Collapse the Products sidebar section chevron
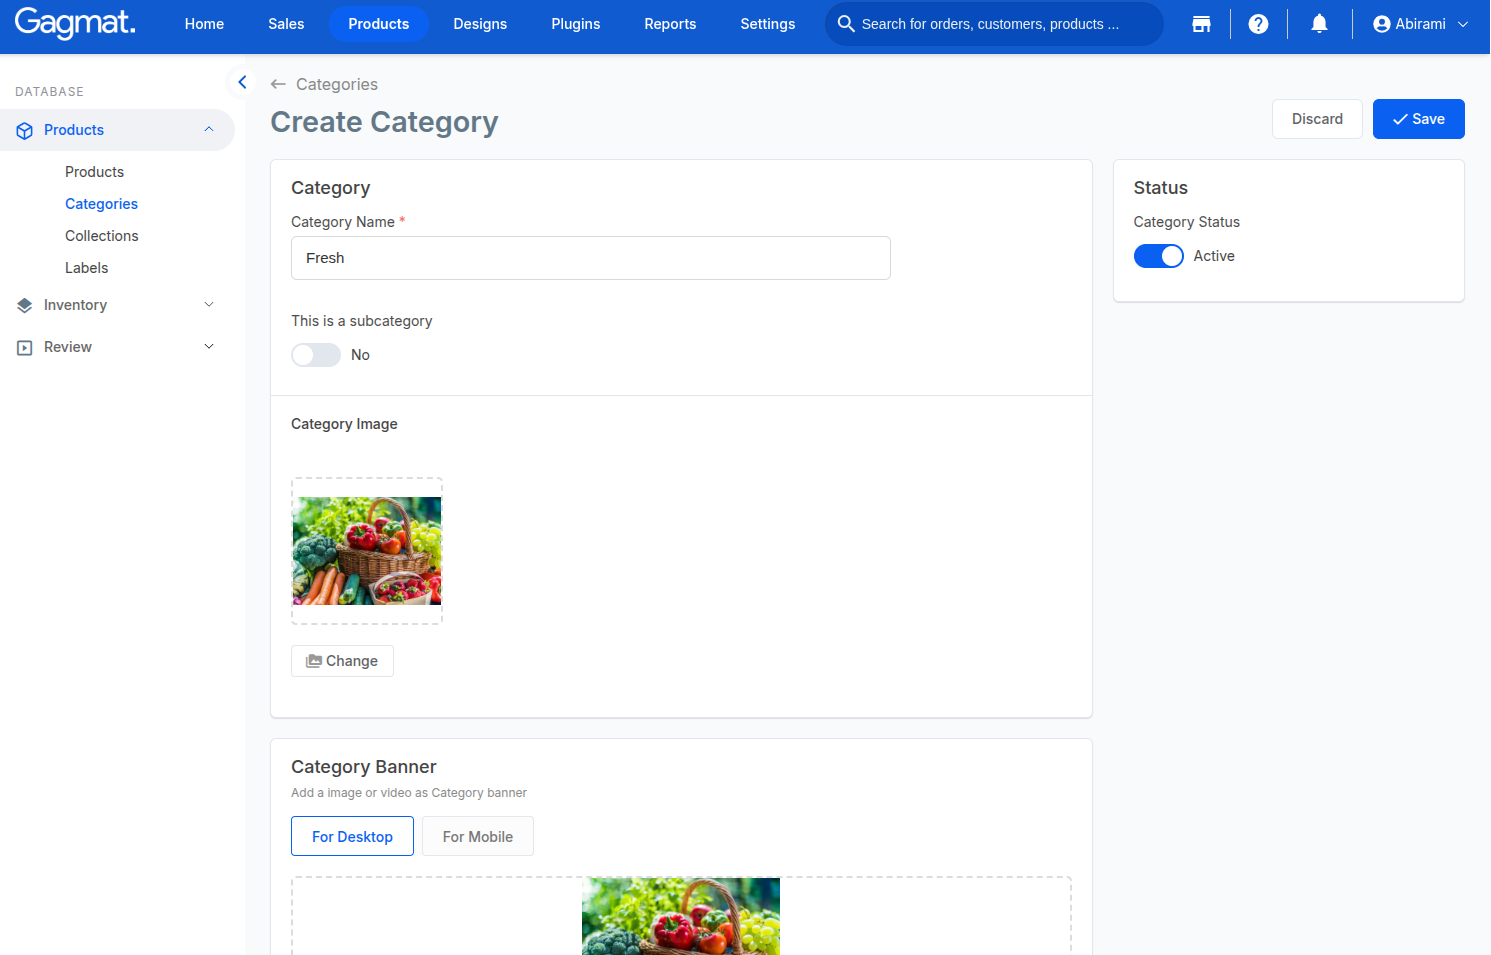Screen dimensions: 1491x955 pyautogui.click(x=209, y=130)
